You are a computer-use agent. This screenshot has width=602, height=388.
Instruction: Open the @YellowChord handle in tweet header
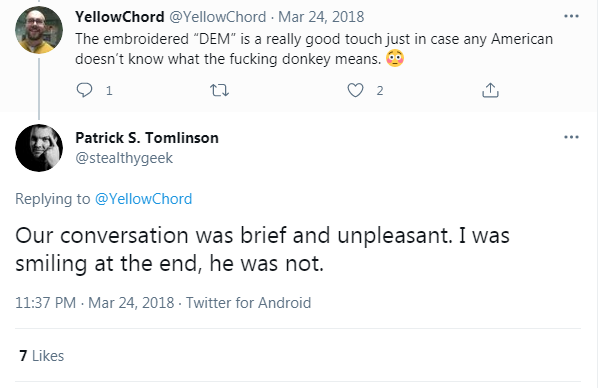tap(218, 17)
